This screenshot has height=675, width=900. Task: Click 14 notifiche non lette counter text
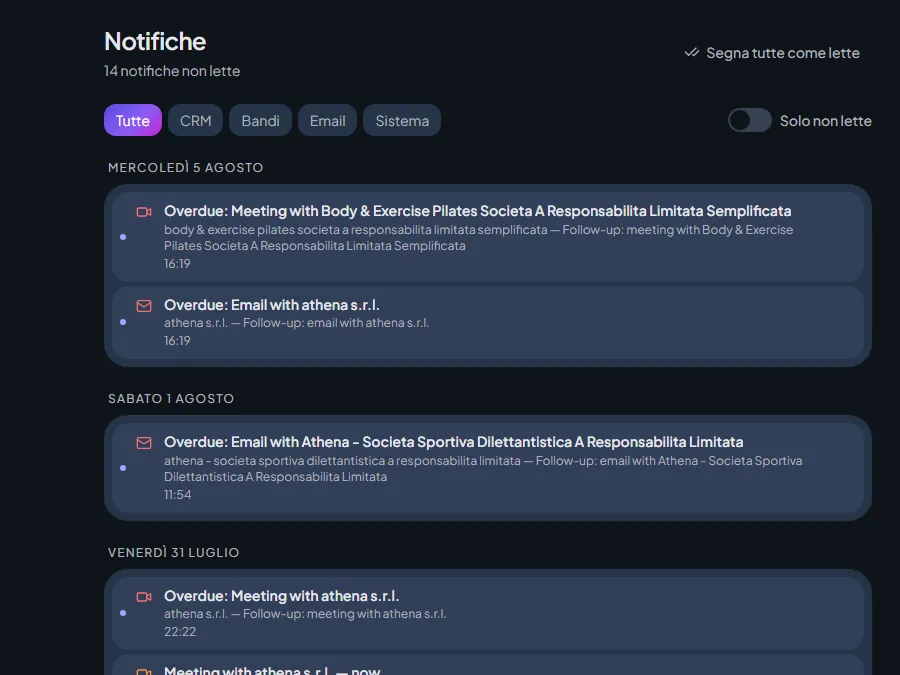point(172,71)
